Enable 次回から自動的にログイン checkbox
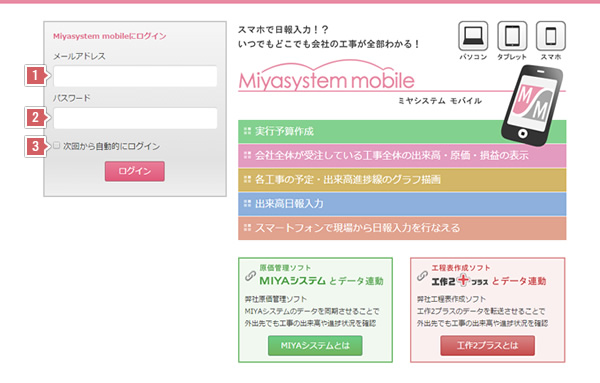Viewport: 600px width, 383px height. [57, 145]
